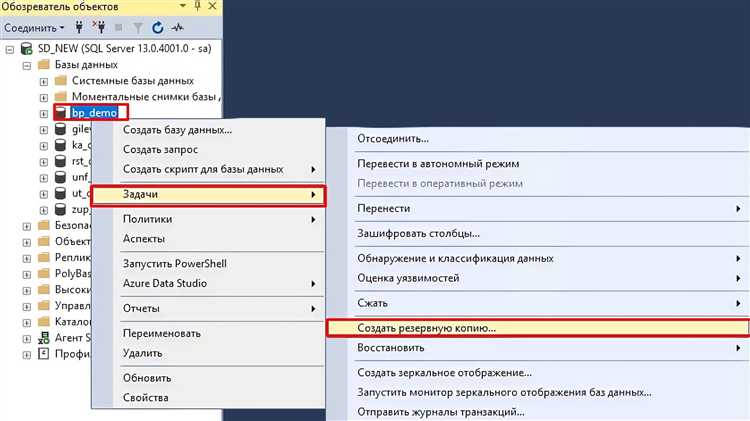750x421 pixels.
Task: Open the activity monitor icon in toolbar
Action: pos(178,27)
